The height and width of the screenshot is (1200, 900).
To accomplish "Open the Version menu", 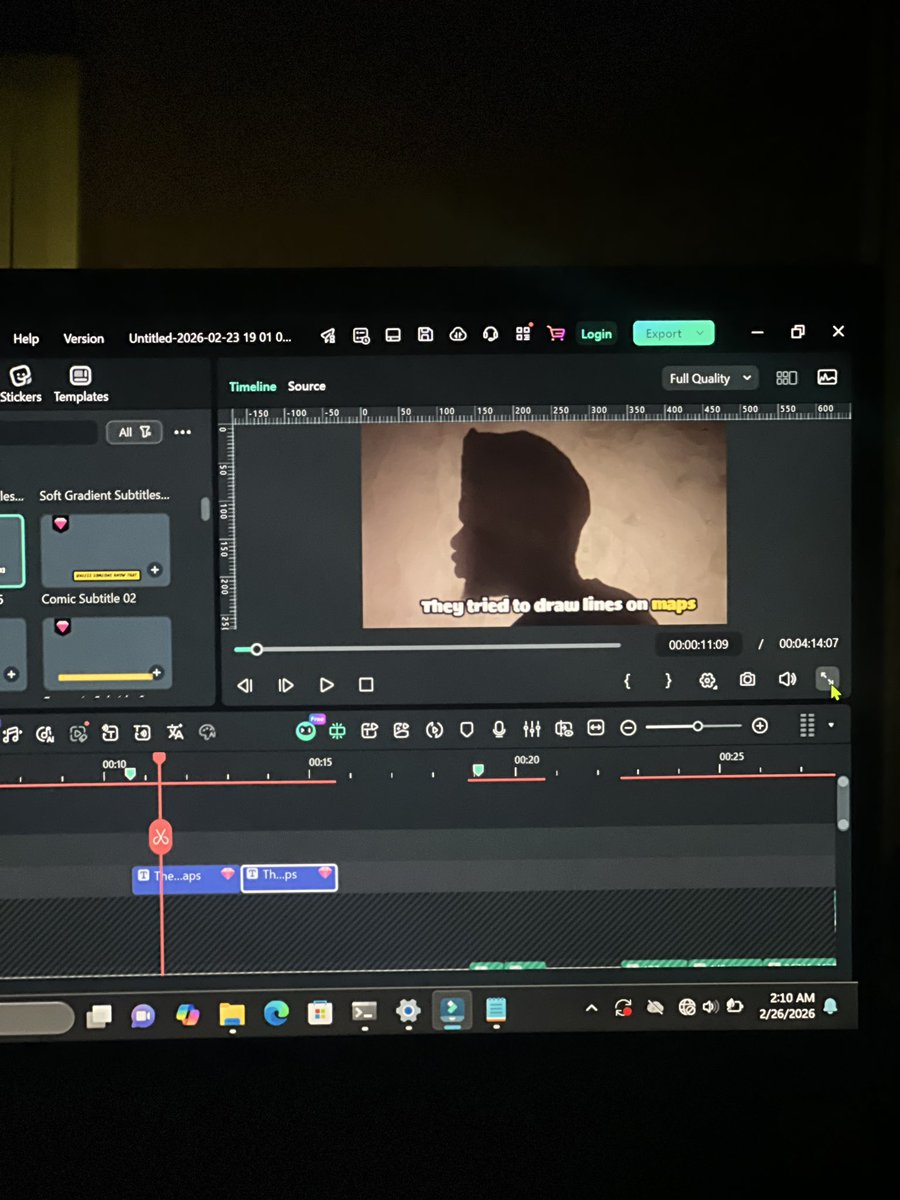I will [x=84, y=338].
